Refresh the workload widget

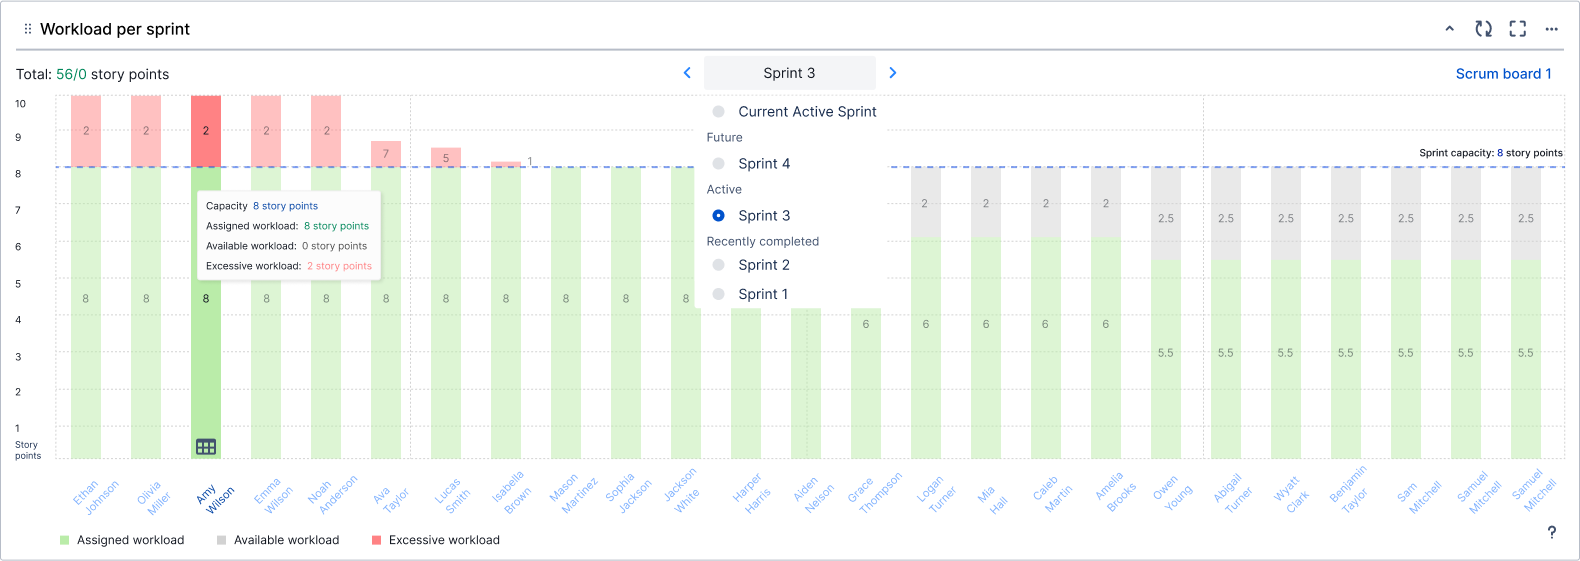click(x=1484, y=29)
